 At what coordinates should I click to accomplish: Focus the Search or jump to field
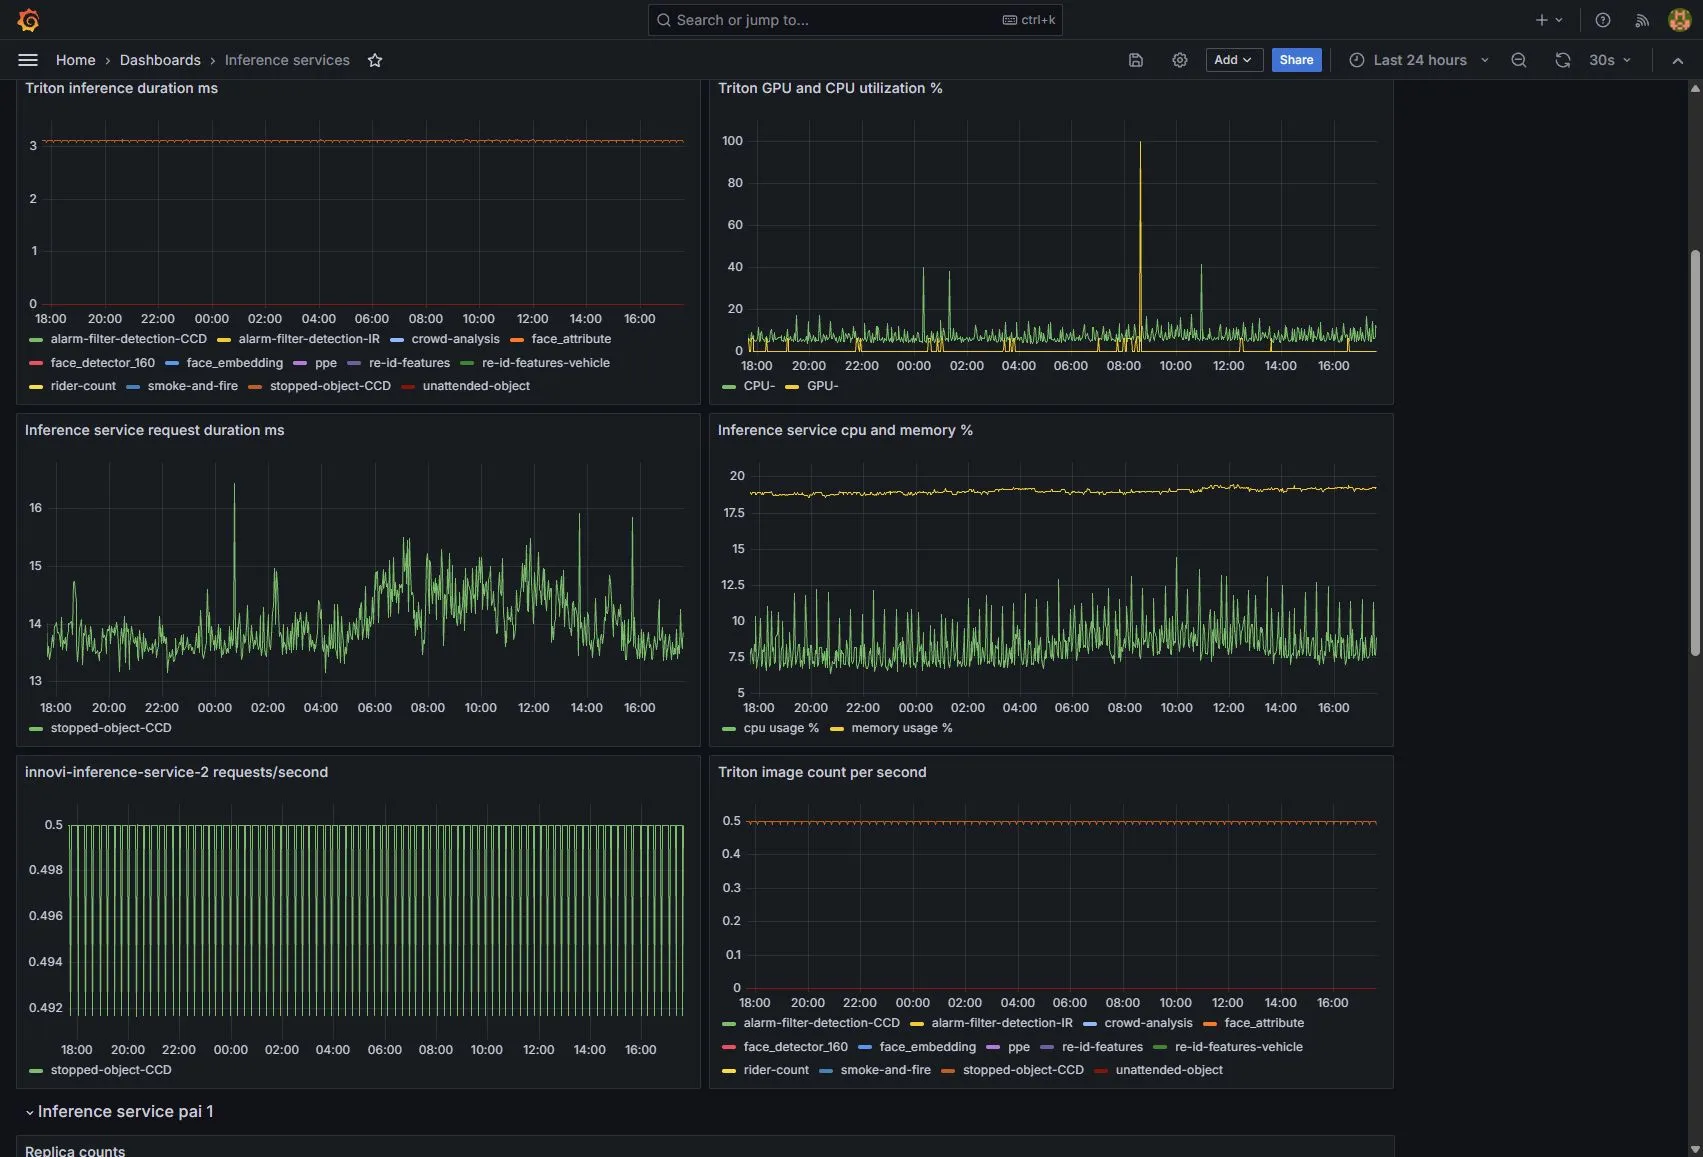pyautogui.click(x=855, y=20)
